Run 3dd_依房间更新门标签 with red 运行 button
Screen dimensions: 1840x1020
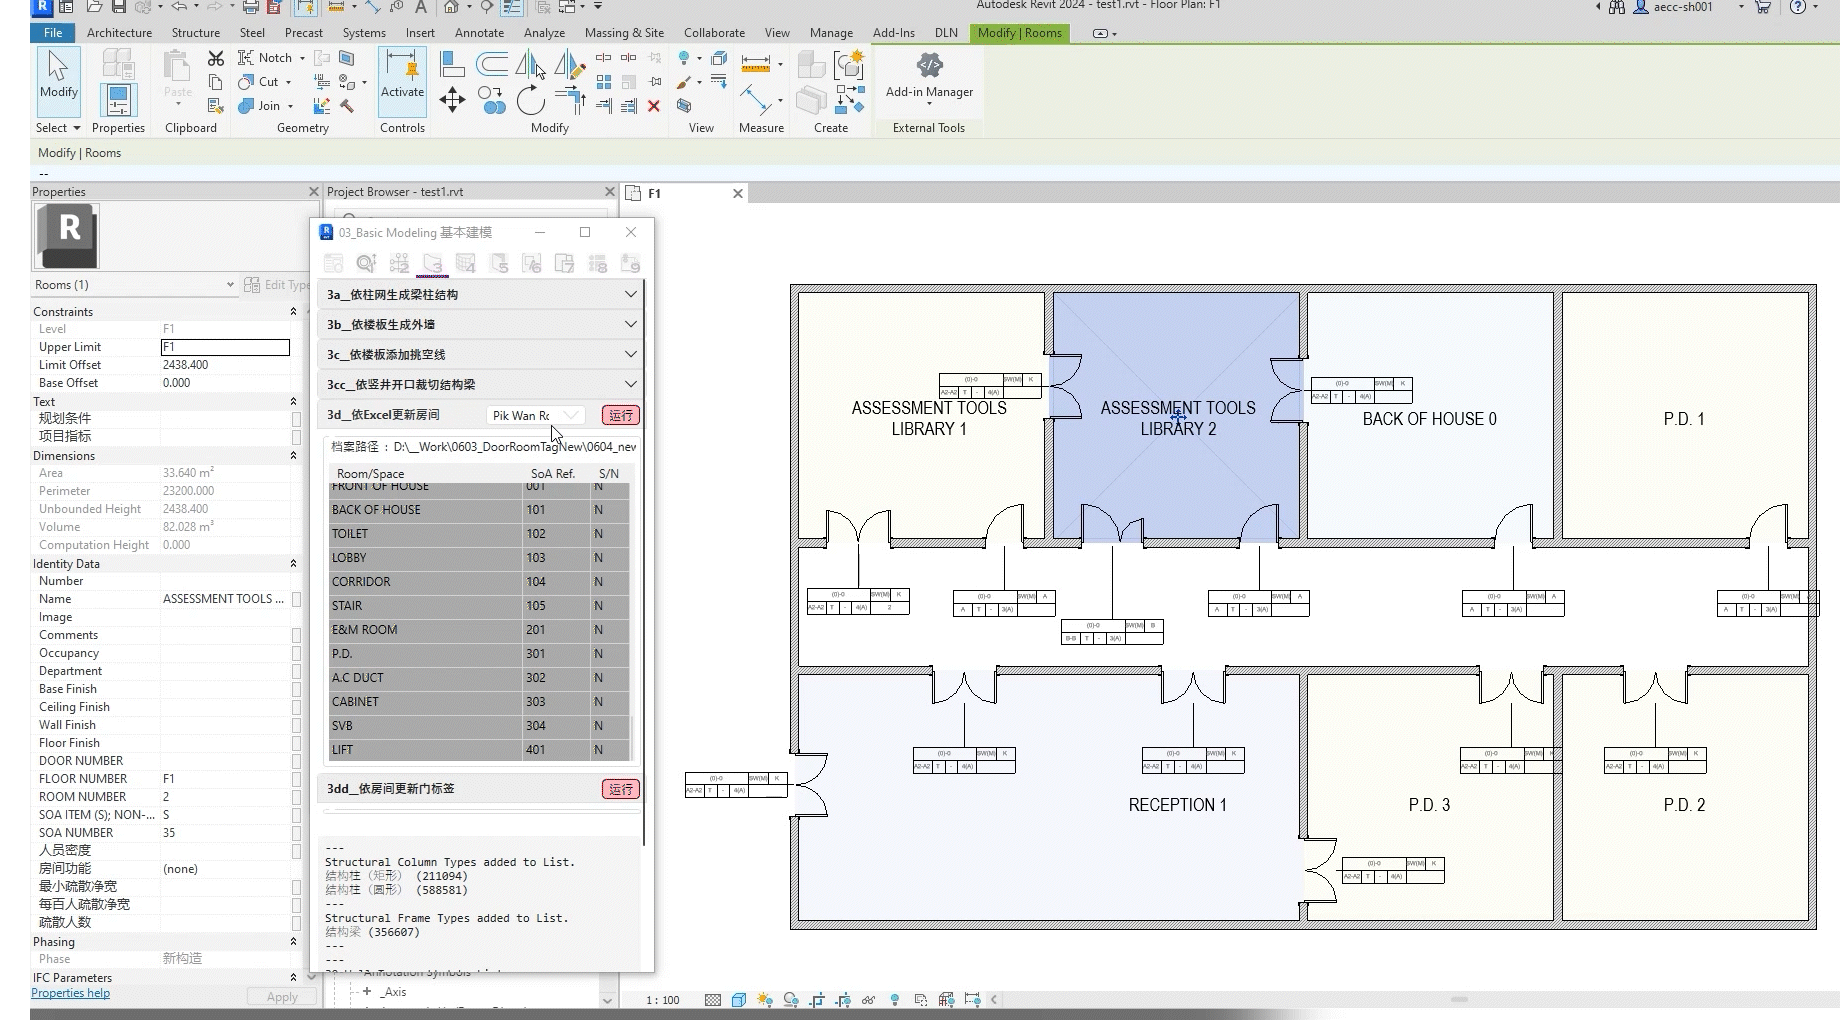click(621, 789)
